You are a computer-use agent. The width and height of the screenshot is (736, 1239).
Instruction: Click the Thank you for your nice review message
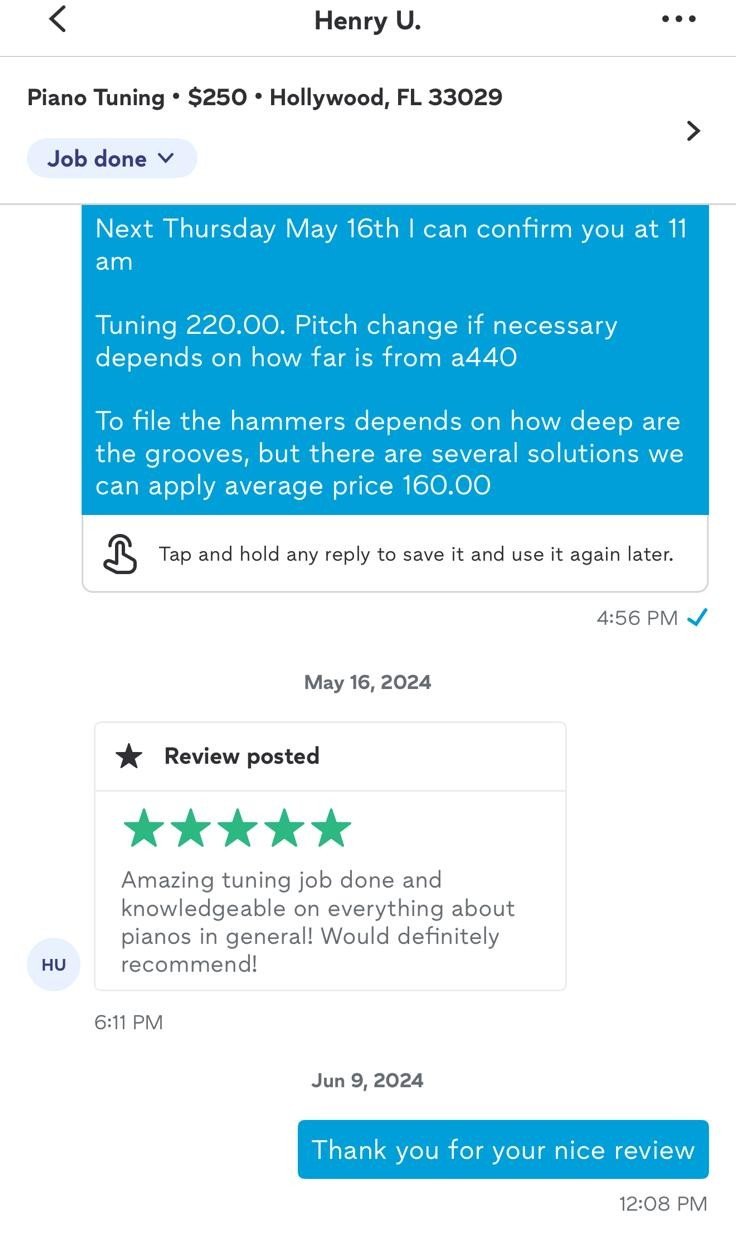pyautogui.click(x=503, y=1150)
